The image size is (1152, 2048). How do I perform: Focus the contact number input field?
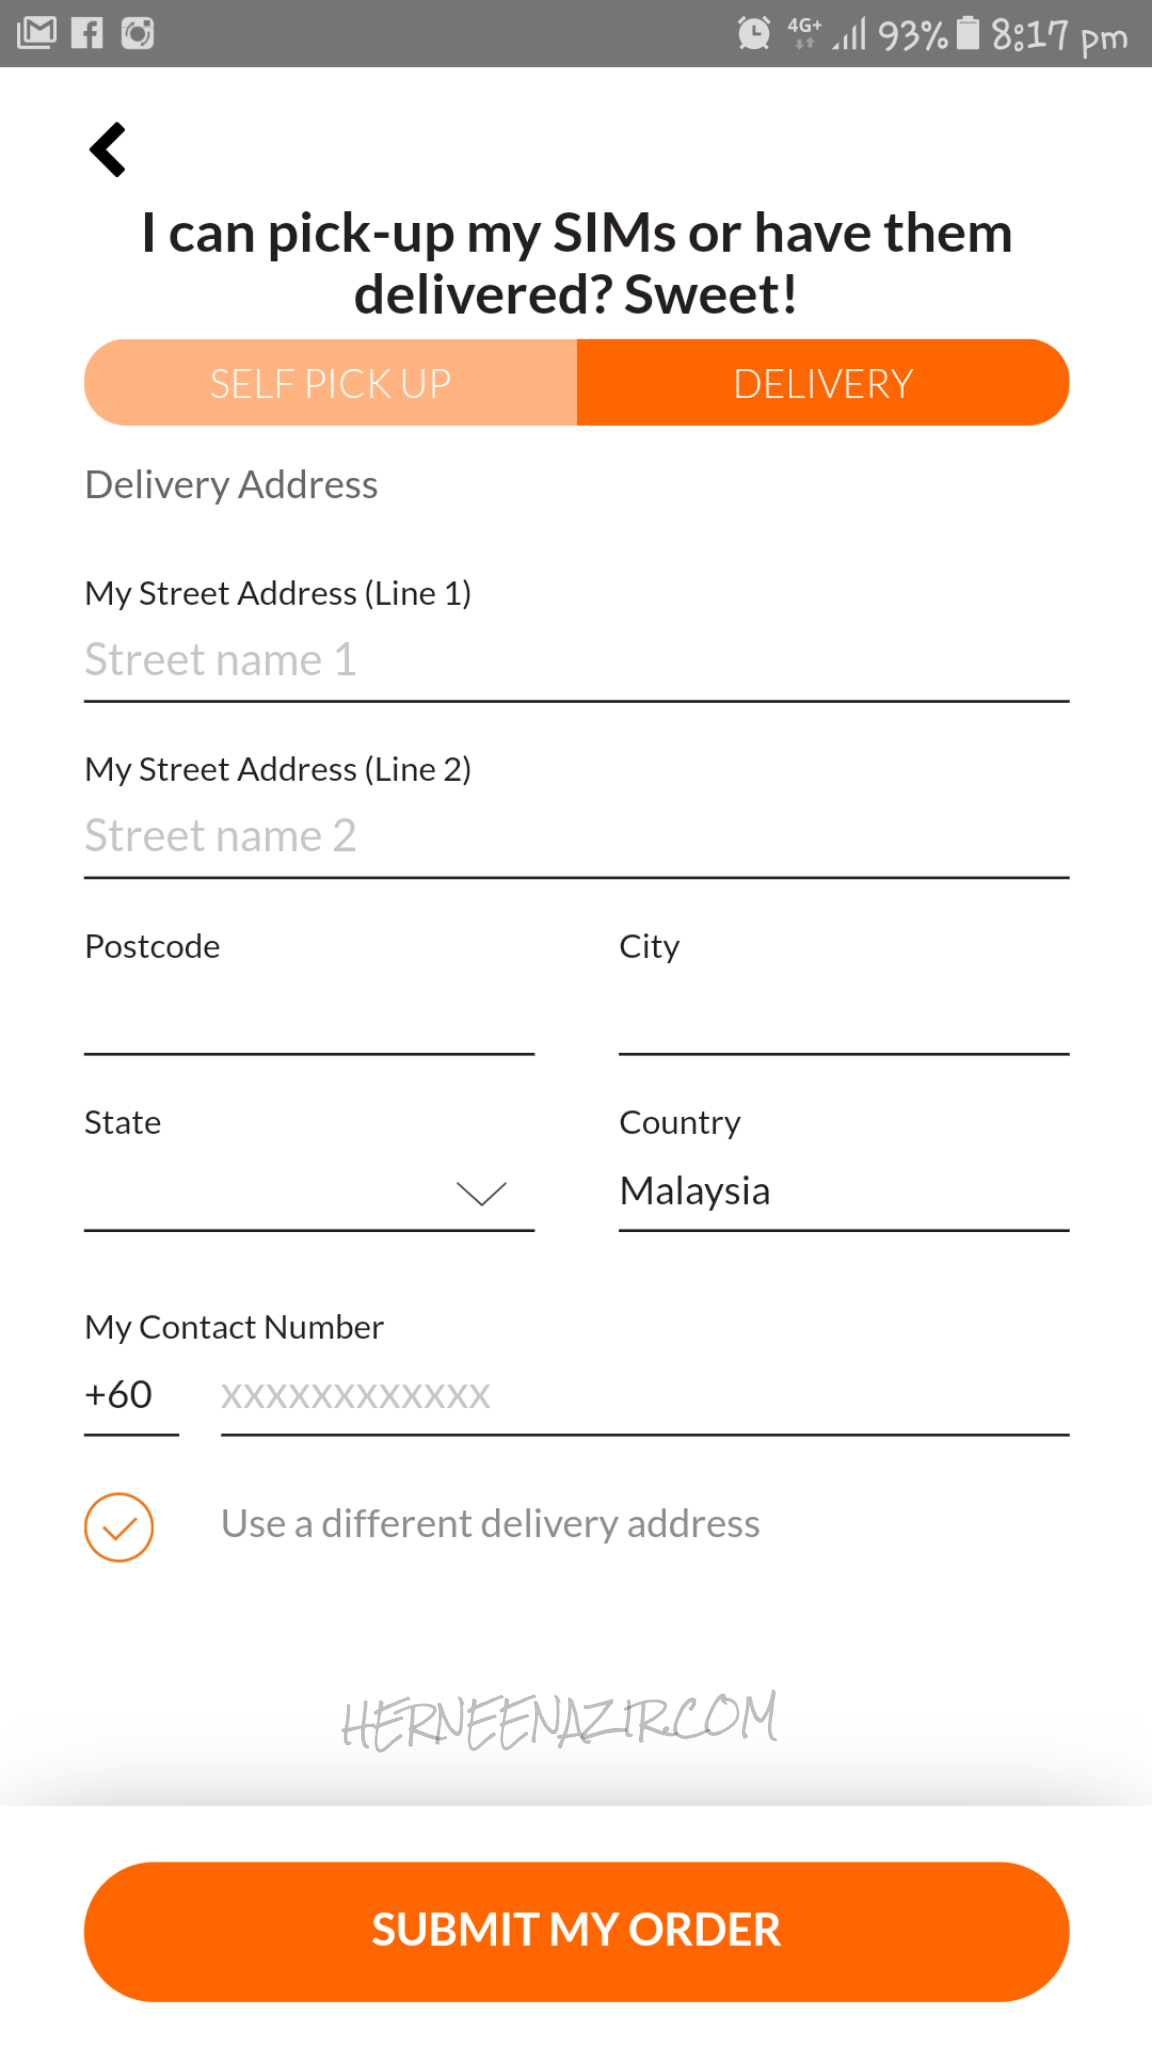(644, 1396)
